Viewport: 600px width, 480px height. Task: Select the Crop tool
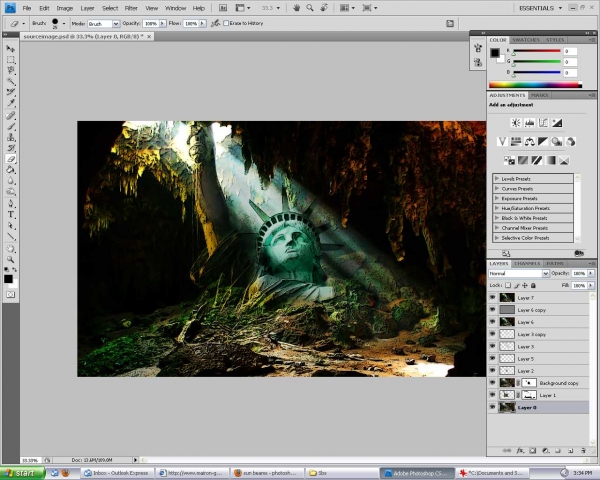(x=10, y=92)
